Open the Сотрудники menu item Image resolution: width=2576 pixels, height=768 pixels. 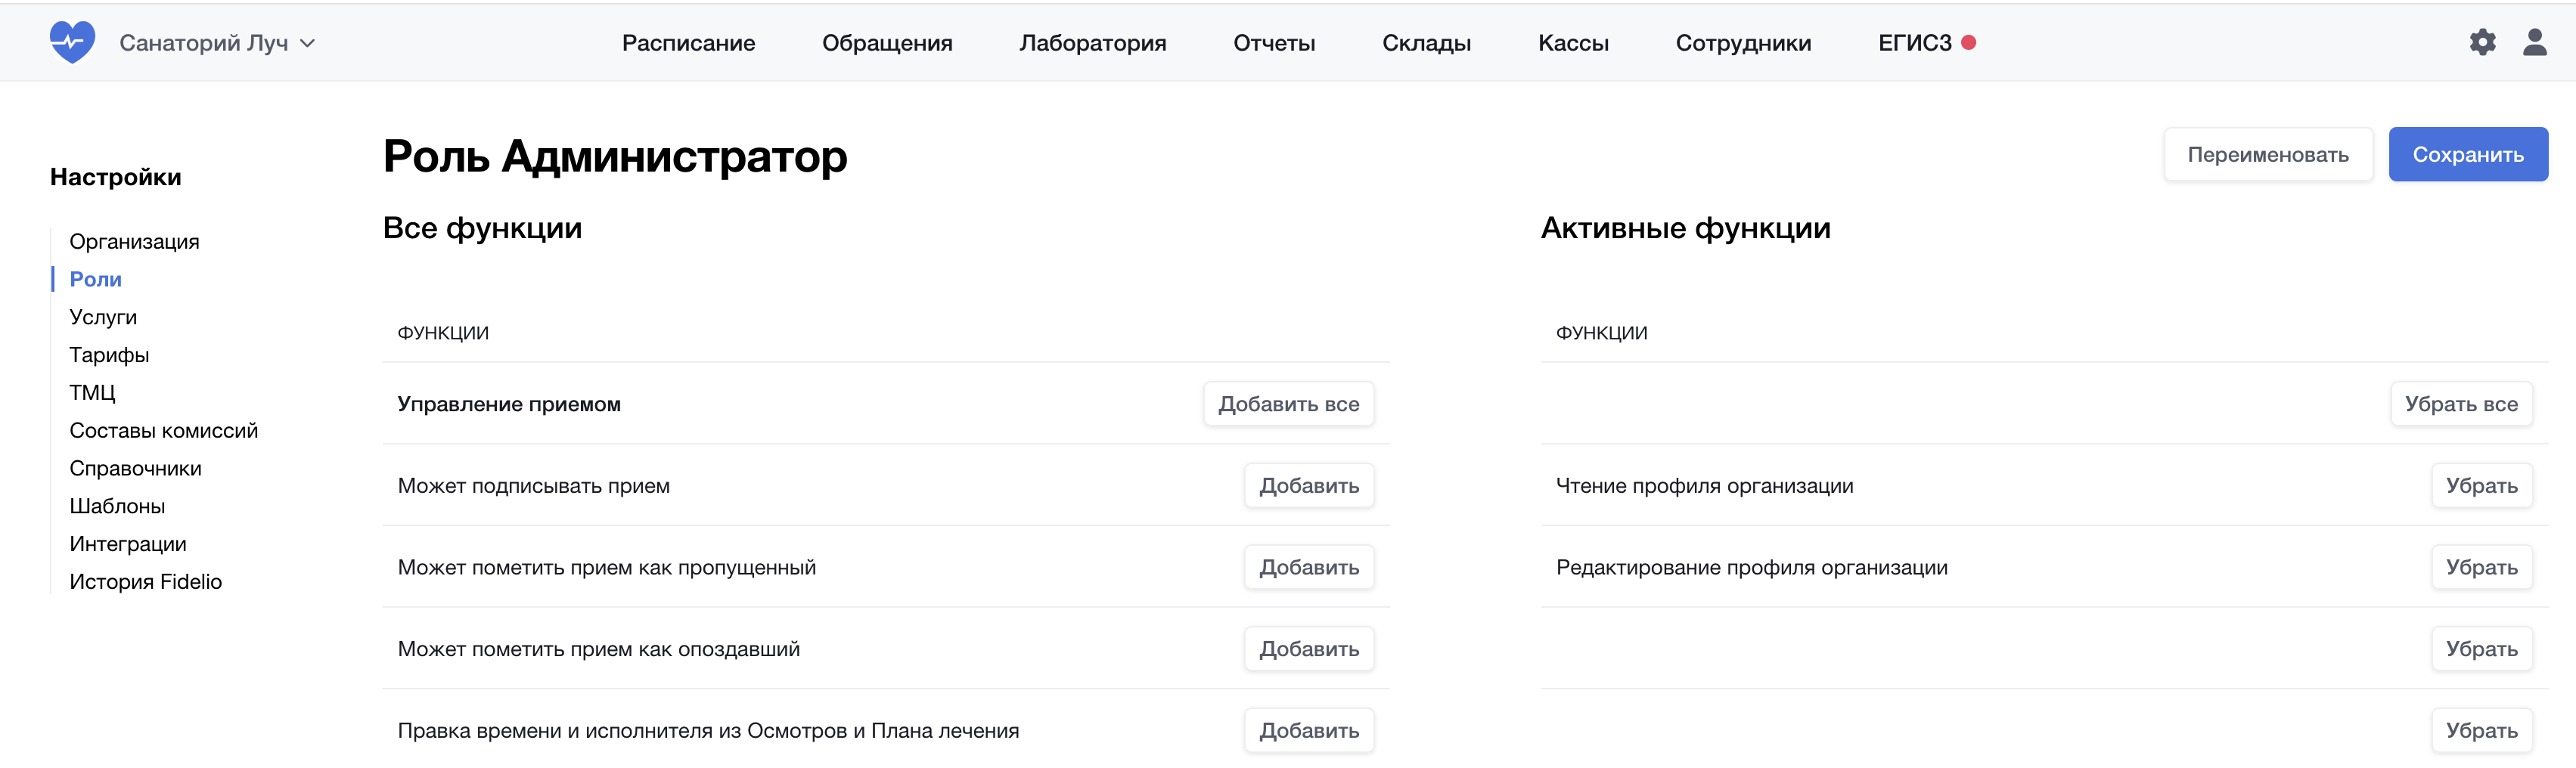tap(1743, 43)
